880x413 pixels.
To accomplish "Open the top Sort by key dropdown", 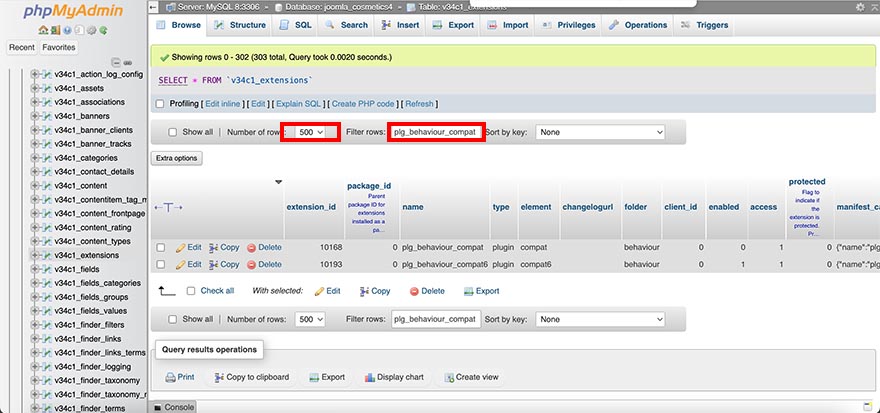I will (600, 132).
